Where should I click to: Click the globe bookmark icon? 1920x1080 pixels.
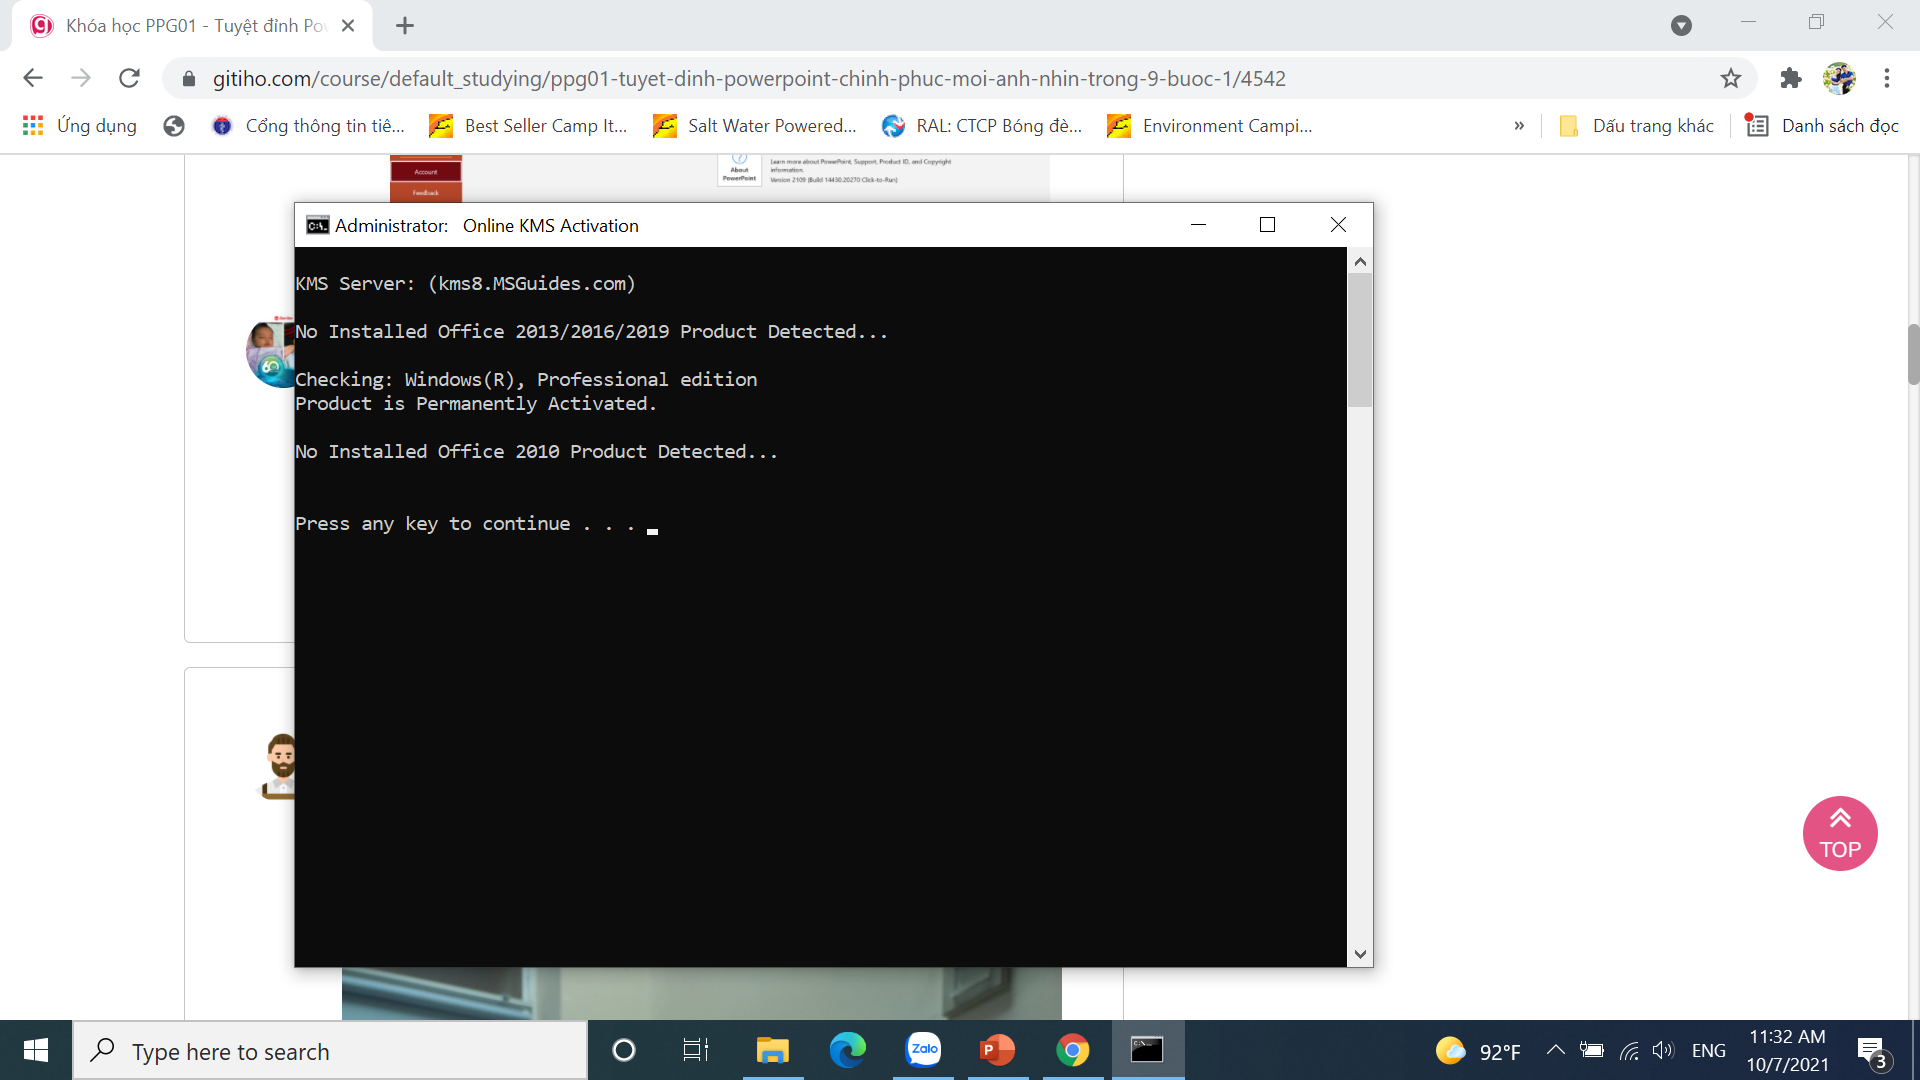coord(174,125)
